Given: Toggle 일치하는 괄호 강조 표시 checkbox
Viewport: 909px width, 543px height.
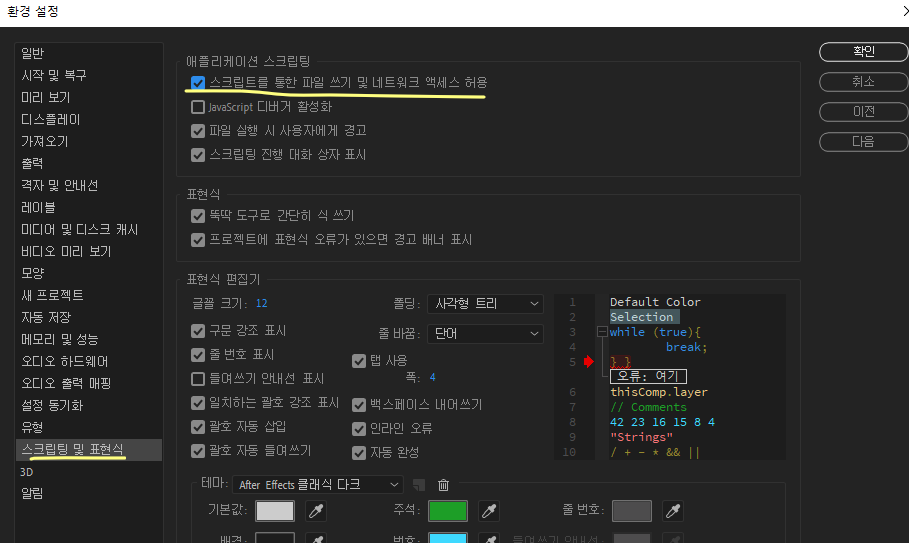Looking at the screenshot, I should [198, 403].
